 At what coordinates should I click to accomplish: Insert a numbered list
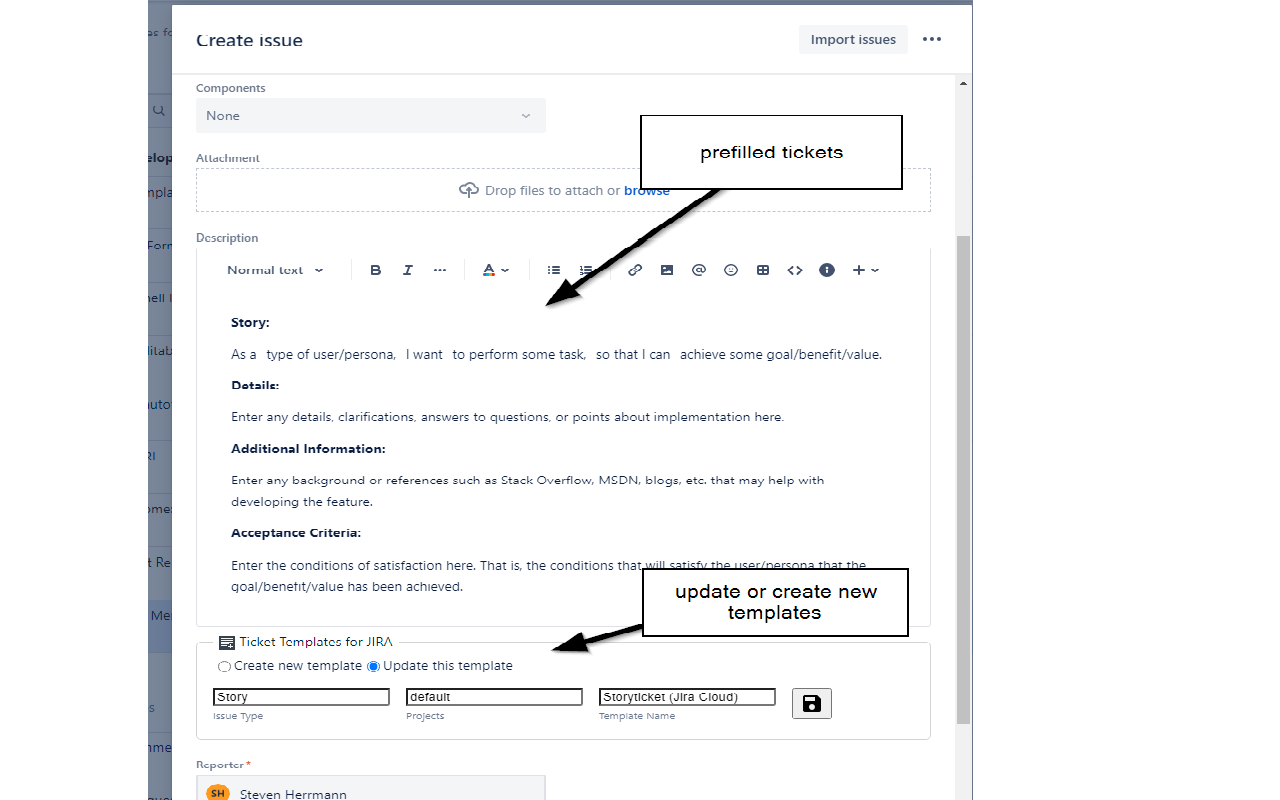coord(586,270)
